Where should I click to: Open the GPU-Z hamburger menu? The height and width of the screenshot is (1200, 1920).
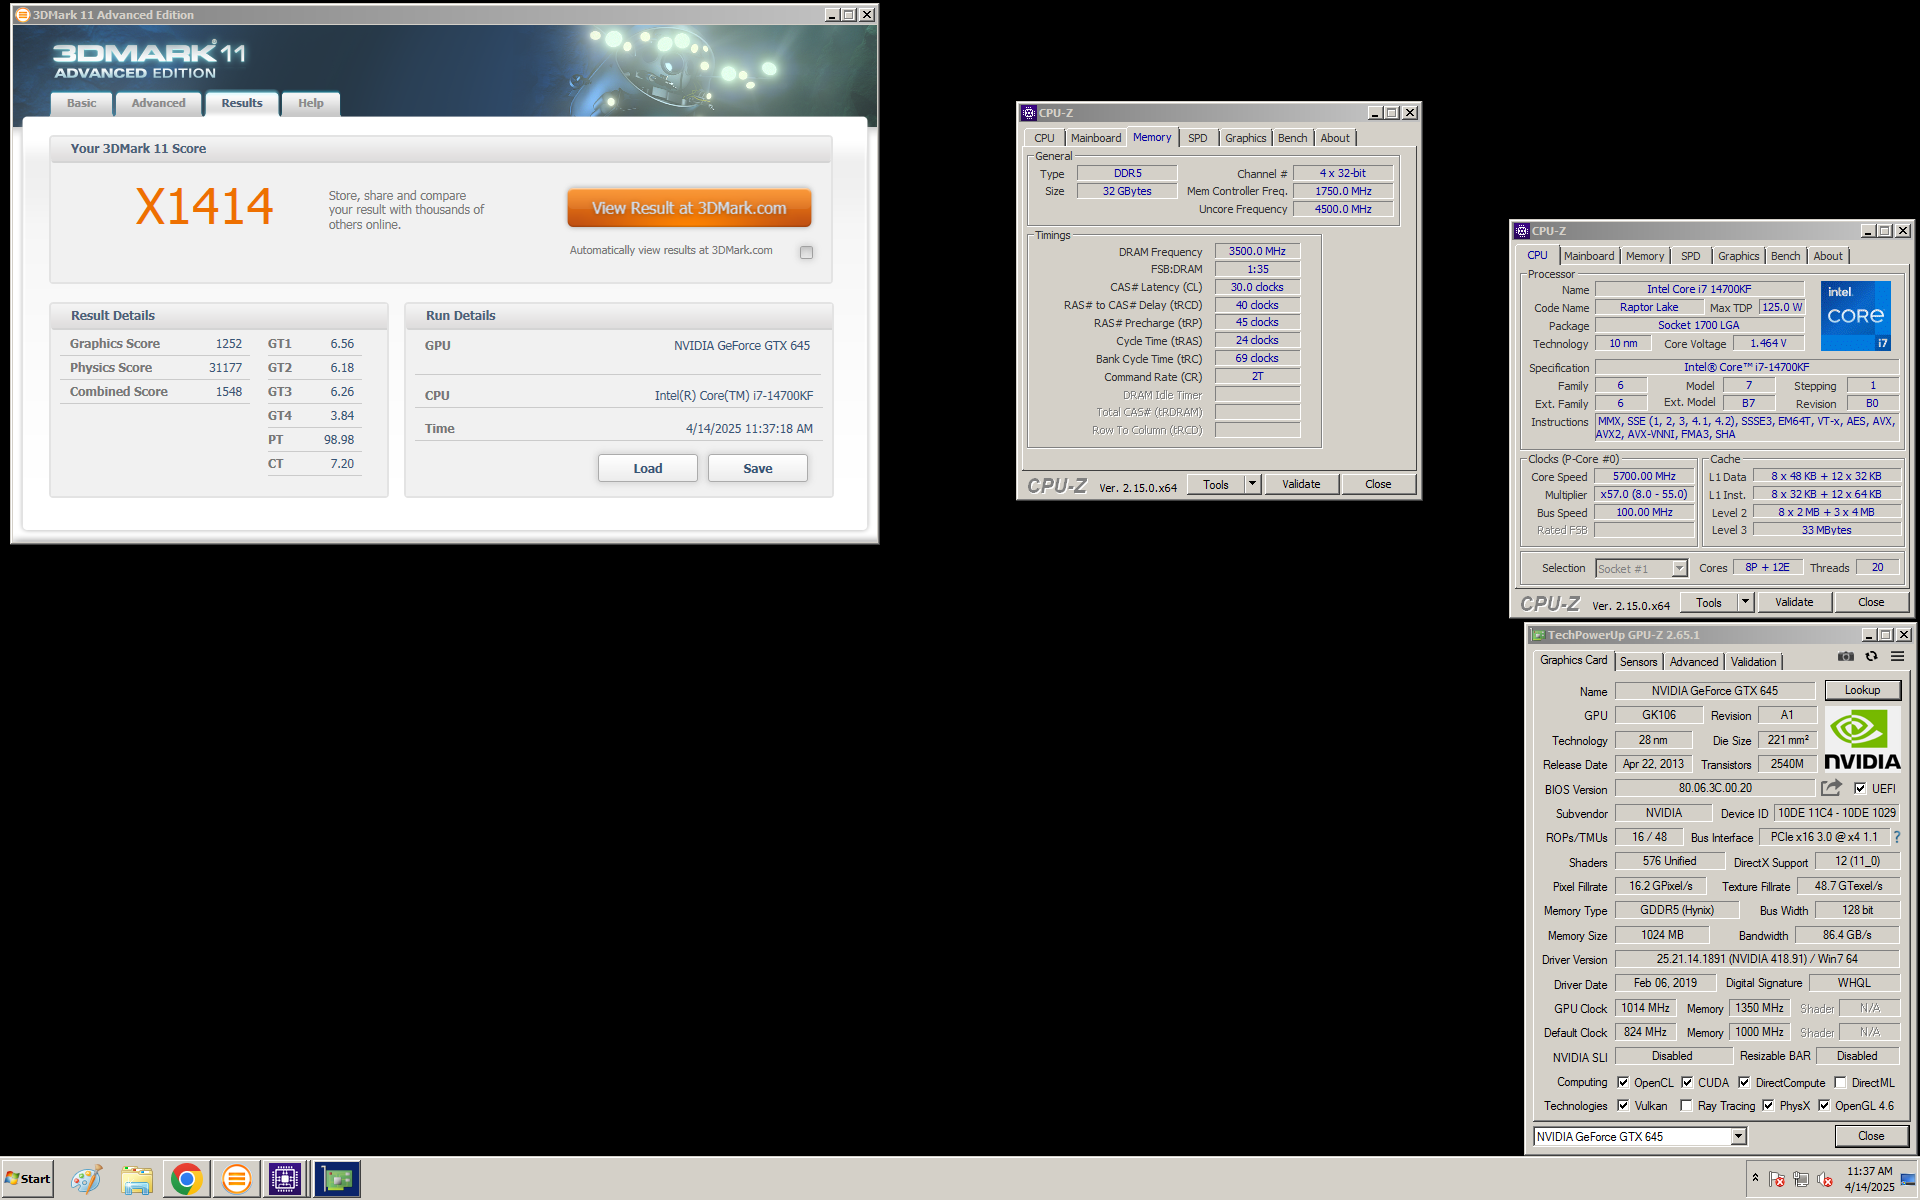[x=1897, y=657]
